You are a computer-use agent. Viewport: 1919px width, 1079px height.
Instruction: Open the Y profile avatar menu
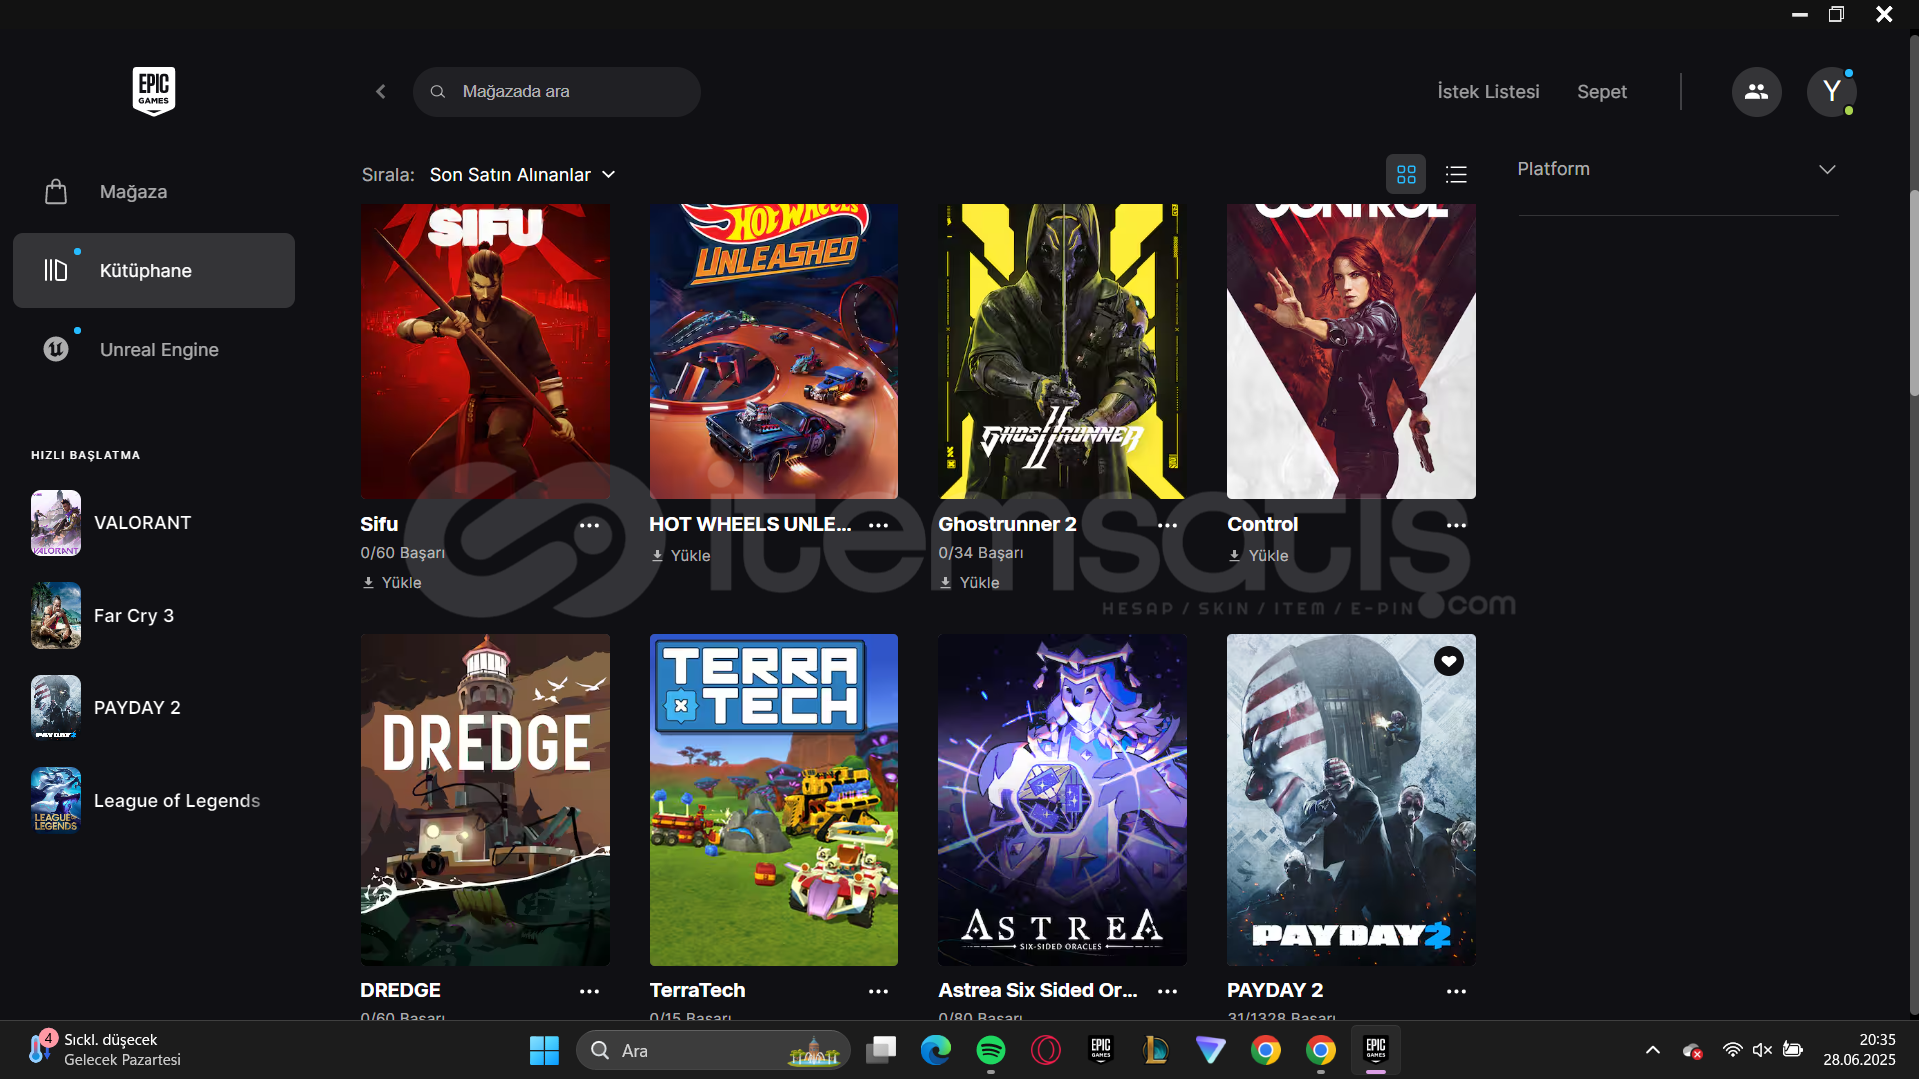[x=1831, y=92]
